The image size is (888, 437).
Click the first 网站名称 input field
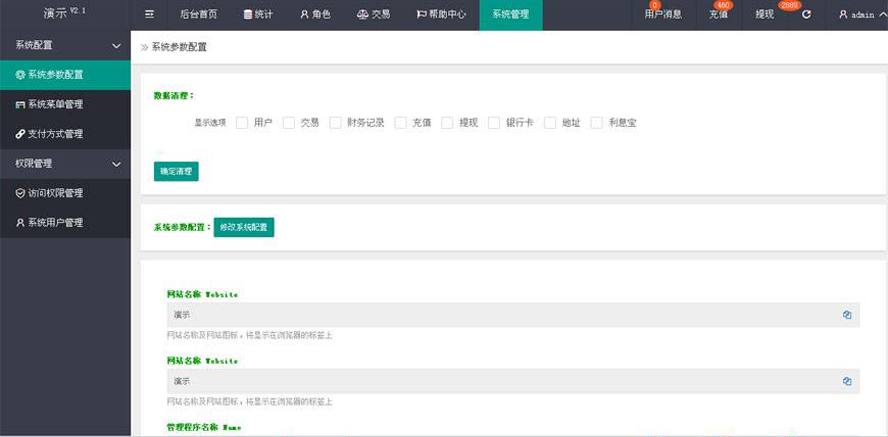pos(513,315)
